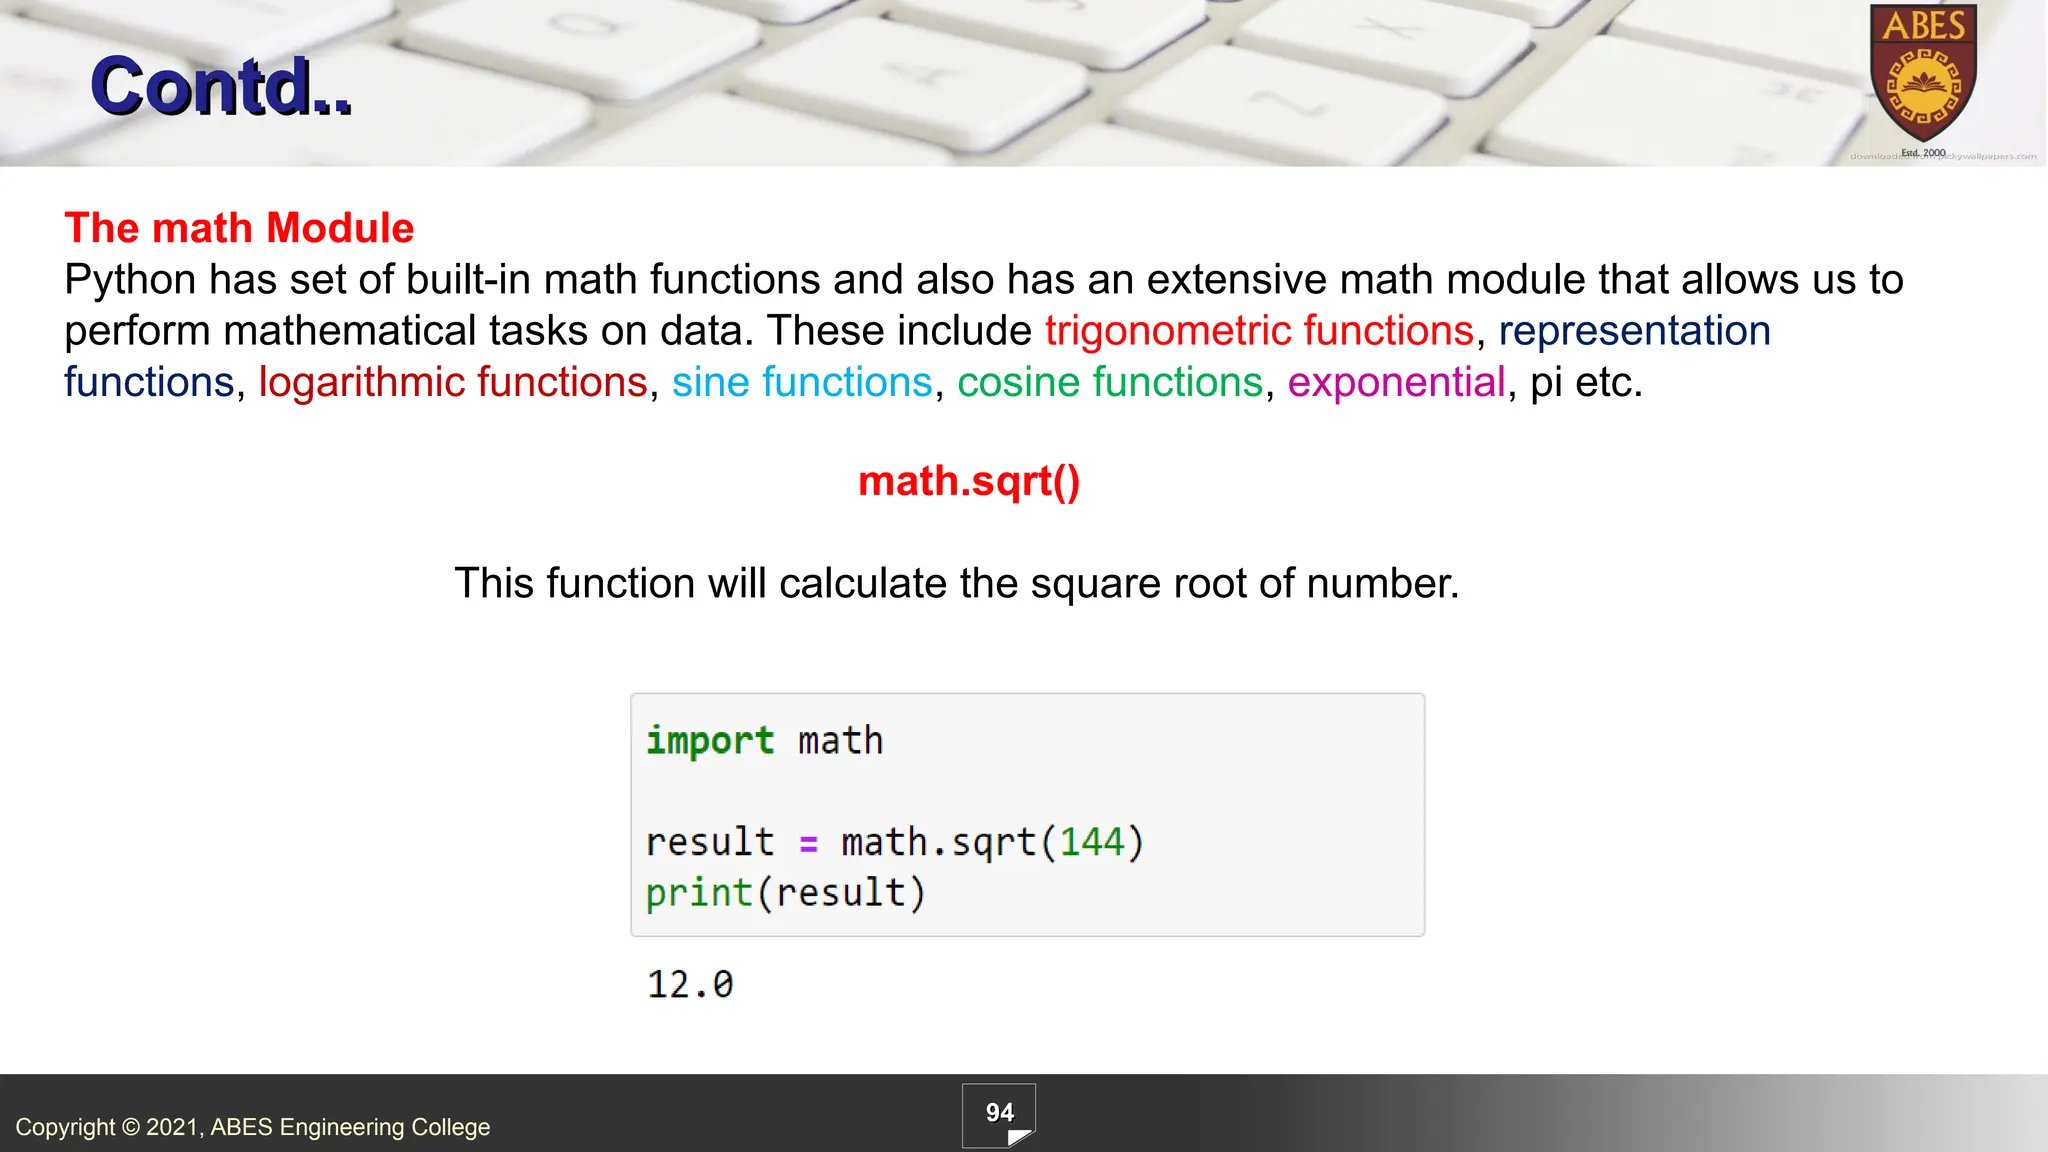This screenshot has width=2048, height=1152.
Task: Click the ABES college logo
Action: point(1923,74)
